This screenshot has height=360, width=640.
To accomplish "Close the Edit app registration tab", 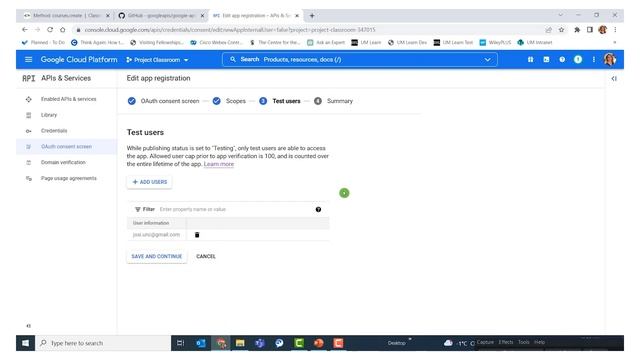I will point(297,16).
